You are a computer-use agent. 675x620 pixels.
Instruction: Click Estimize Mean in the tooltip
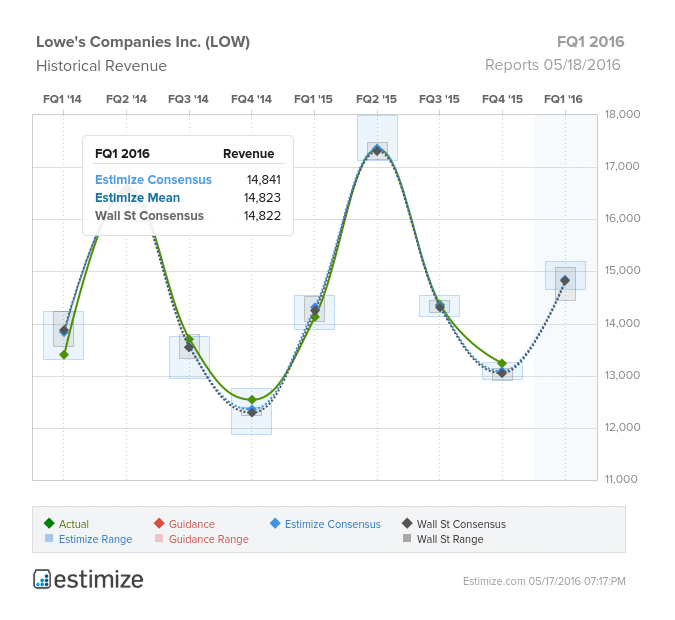tap(137, 198)
